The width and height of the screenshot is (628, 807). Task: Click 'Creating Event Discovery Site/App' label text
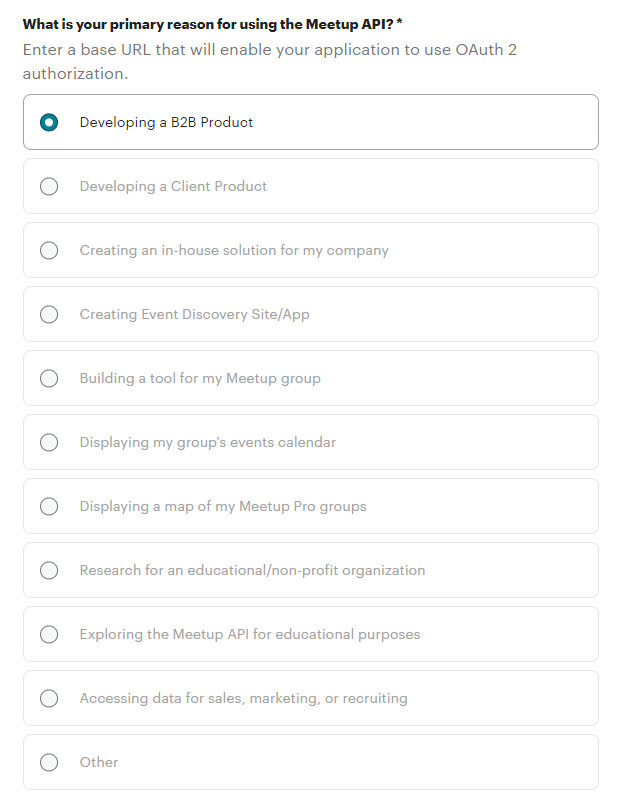[194, 314]
